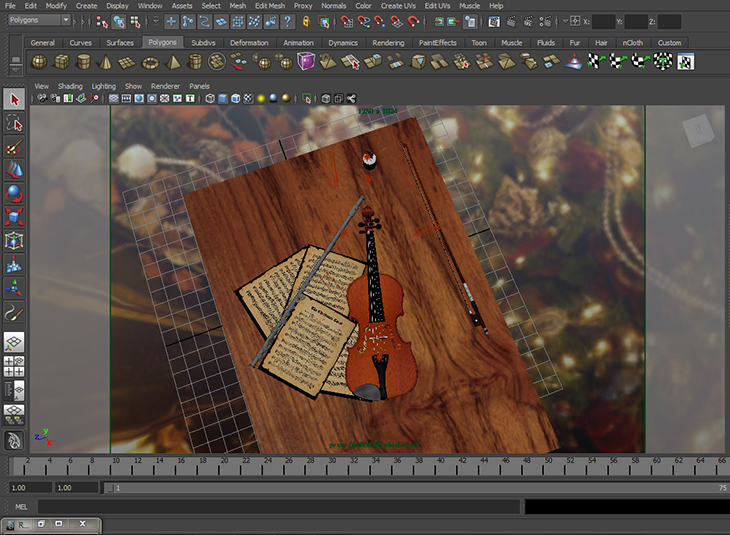Image resolution: width=730 pixels, height=535 pixels.
Task: Click the X coordinate input field
Action: pos(603,21)
